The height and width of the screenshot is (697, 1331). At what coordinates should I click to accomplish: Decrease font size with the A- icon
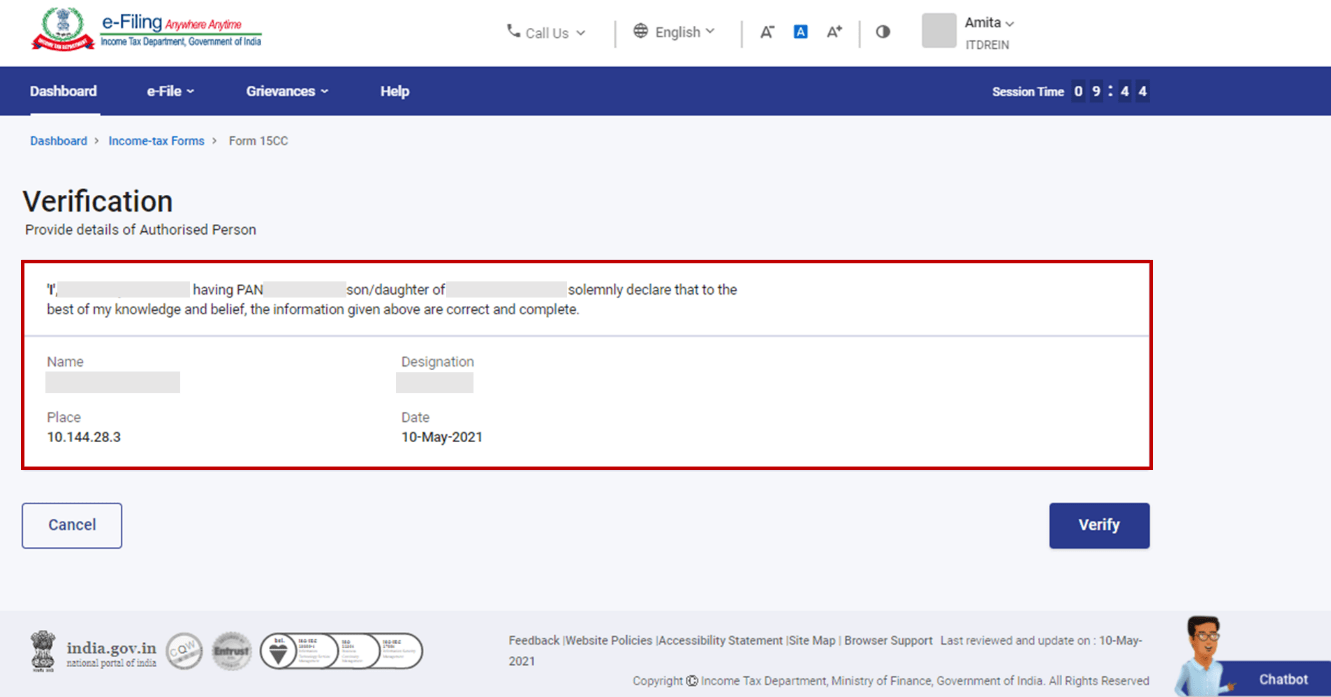tap(767, 32)
